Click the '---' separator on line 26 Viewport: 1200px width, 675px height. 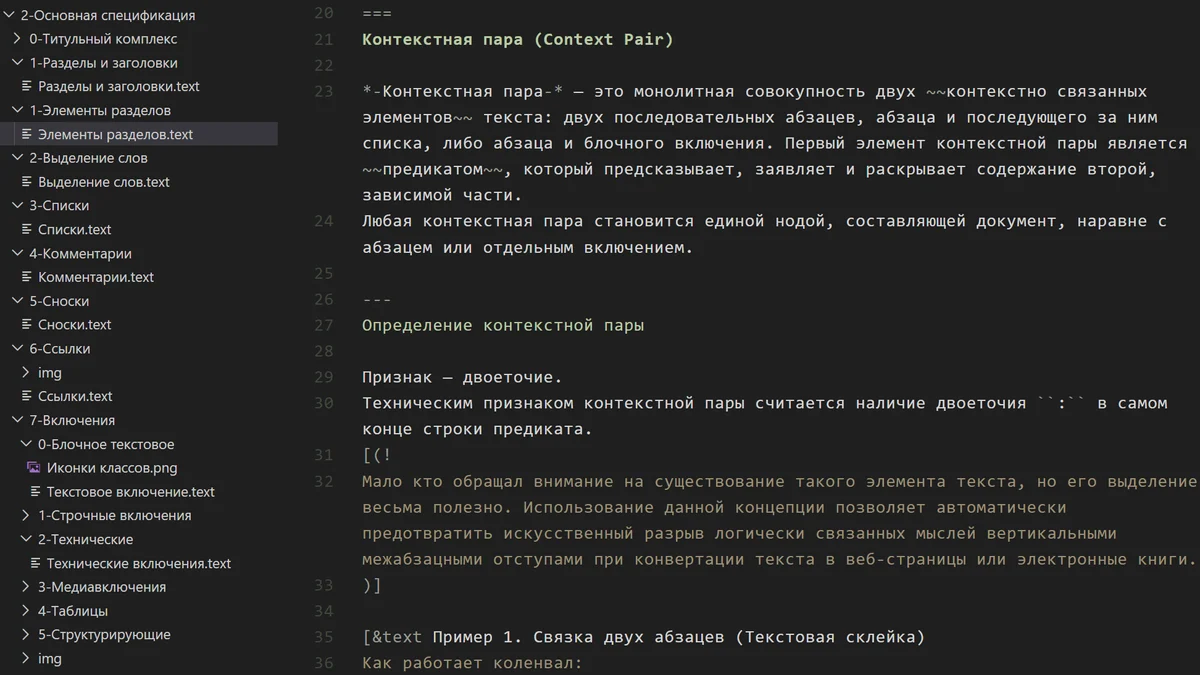(377, 299)
